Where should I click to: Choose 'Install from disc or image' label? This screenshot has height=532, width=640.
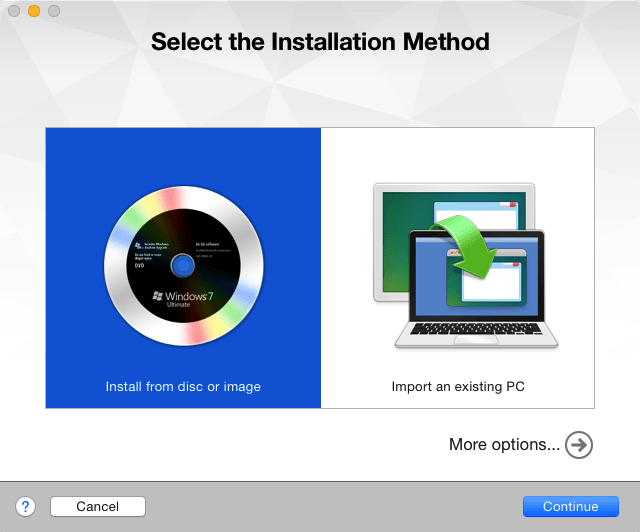pos(183,386)
